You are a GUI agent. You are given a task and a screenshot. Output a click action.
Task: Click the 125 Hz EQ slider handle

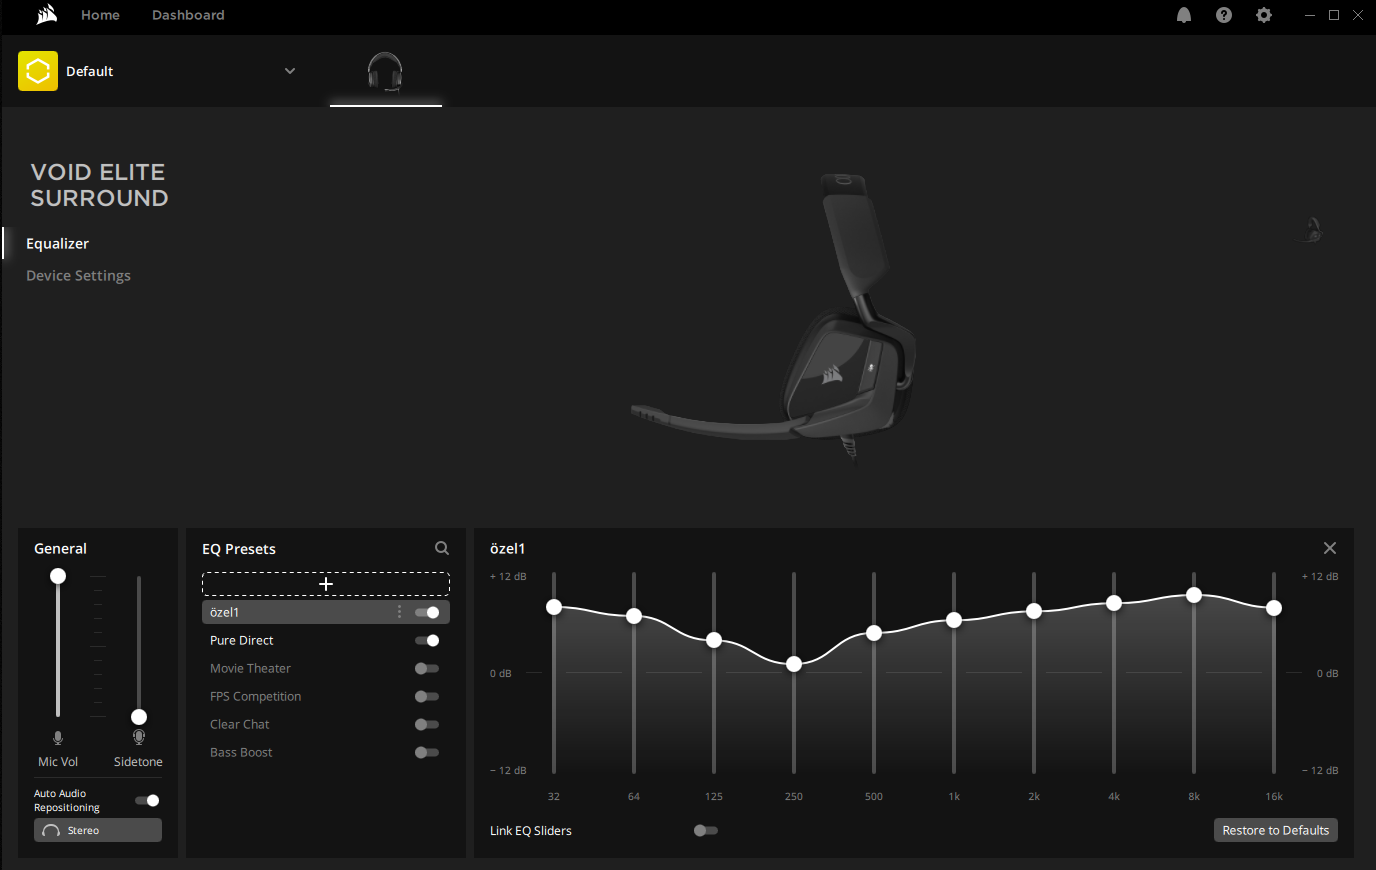714,640
